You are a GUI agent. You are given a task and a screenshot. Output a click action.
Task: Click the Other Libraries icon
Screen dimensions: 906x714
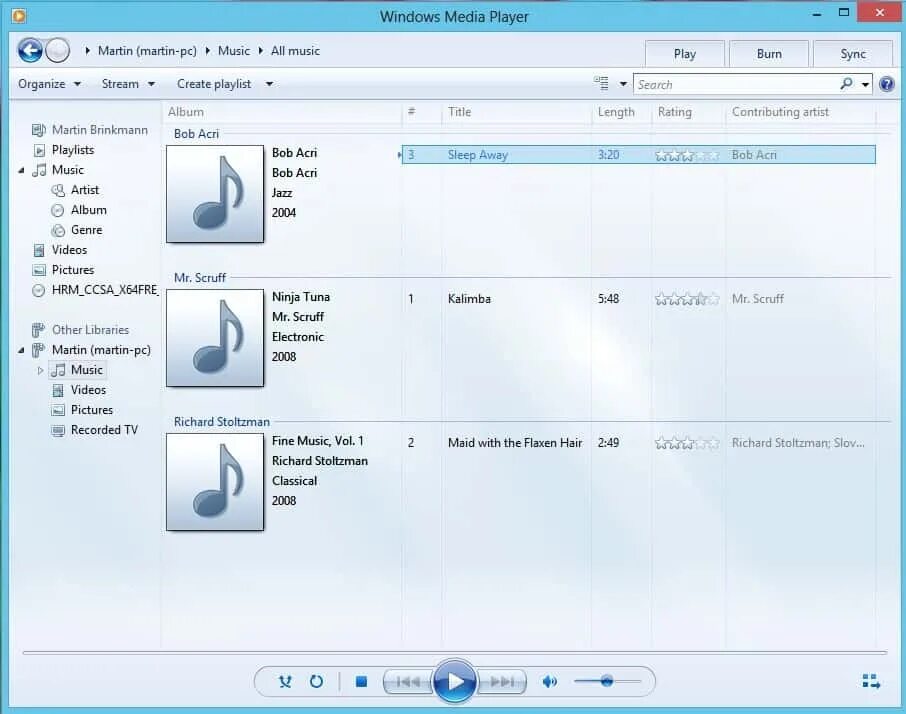pyautogui.click(x=38, y=330)
